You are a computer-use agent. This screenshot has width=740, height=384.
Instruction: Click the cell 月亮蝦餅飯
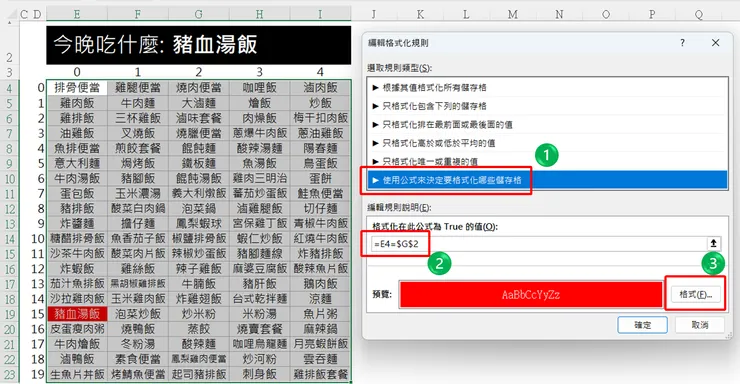click(320, 344)
